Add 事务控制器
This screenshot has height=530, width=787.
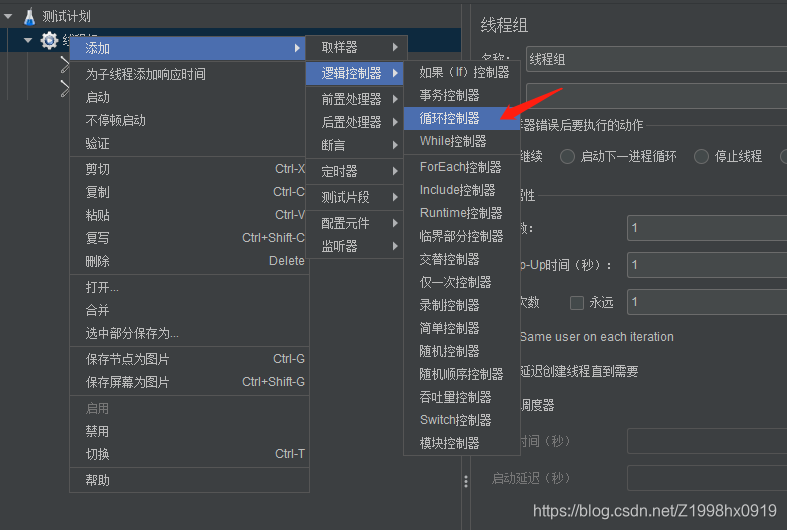[462, 95]
